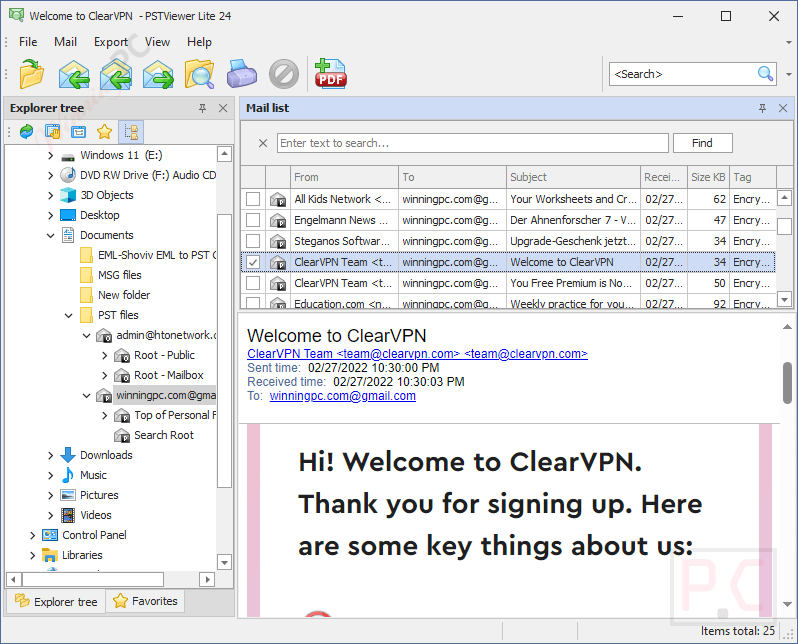This screenshot has width=798, height=644.
Task: Close the Mail list panel
Action: tap(783, 108)
